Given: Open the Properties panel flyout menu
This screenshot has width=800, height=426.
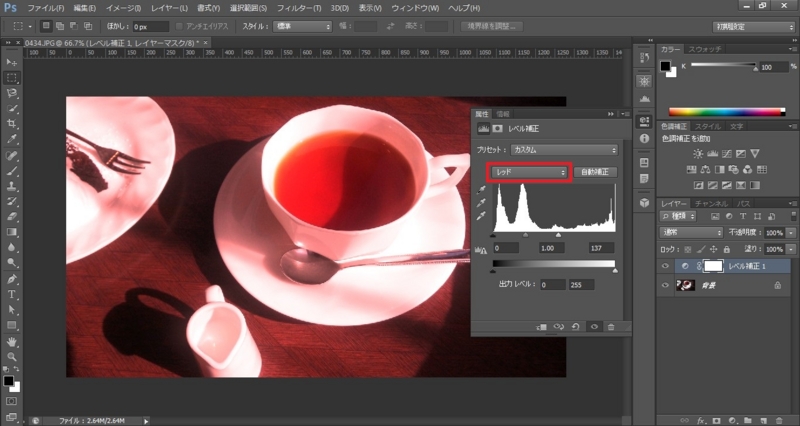Looking at the screenshot, I should (624, 114).
